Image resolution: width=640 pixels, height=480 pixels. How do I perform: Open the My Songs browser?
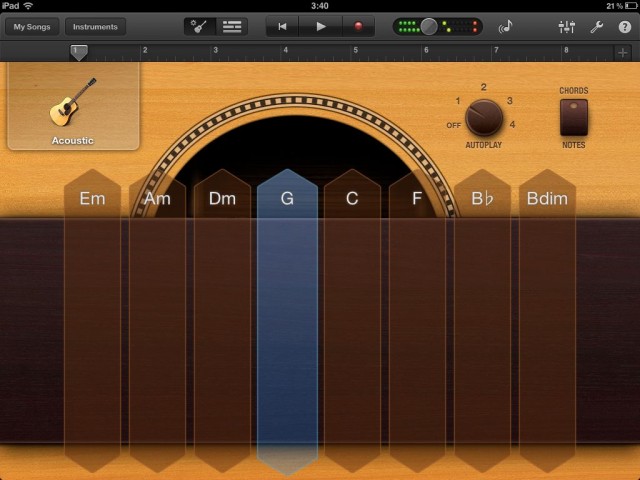[x=31, y=27]
